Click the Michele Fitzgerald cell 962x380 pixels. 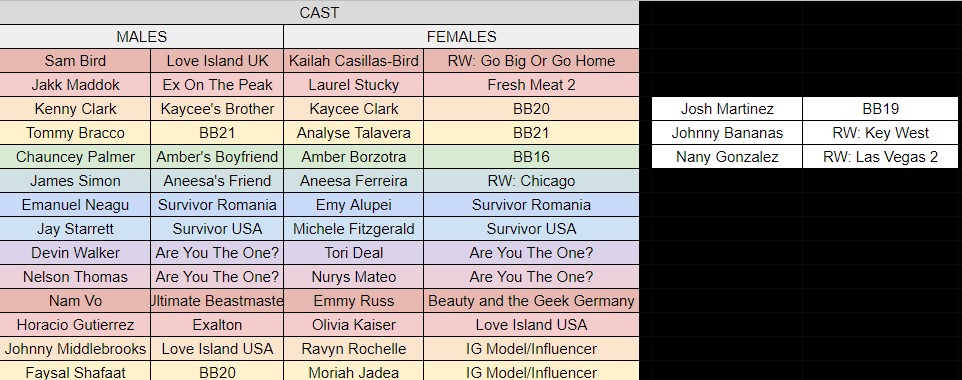pyautogui.click(x=353, y=229)
